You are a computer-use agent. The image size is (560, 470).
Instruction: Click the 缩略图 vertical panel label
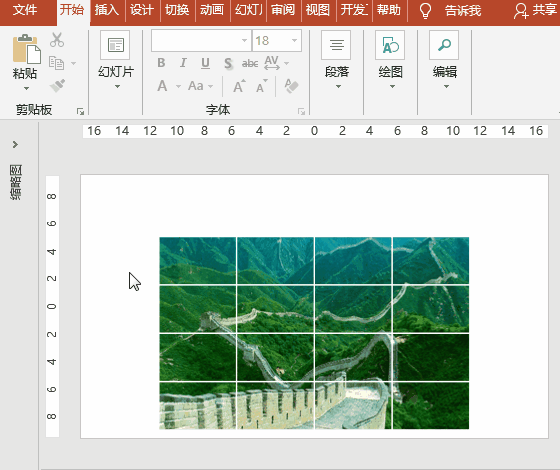[x=16, y=182]
